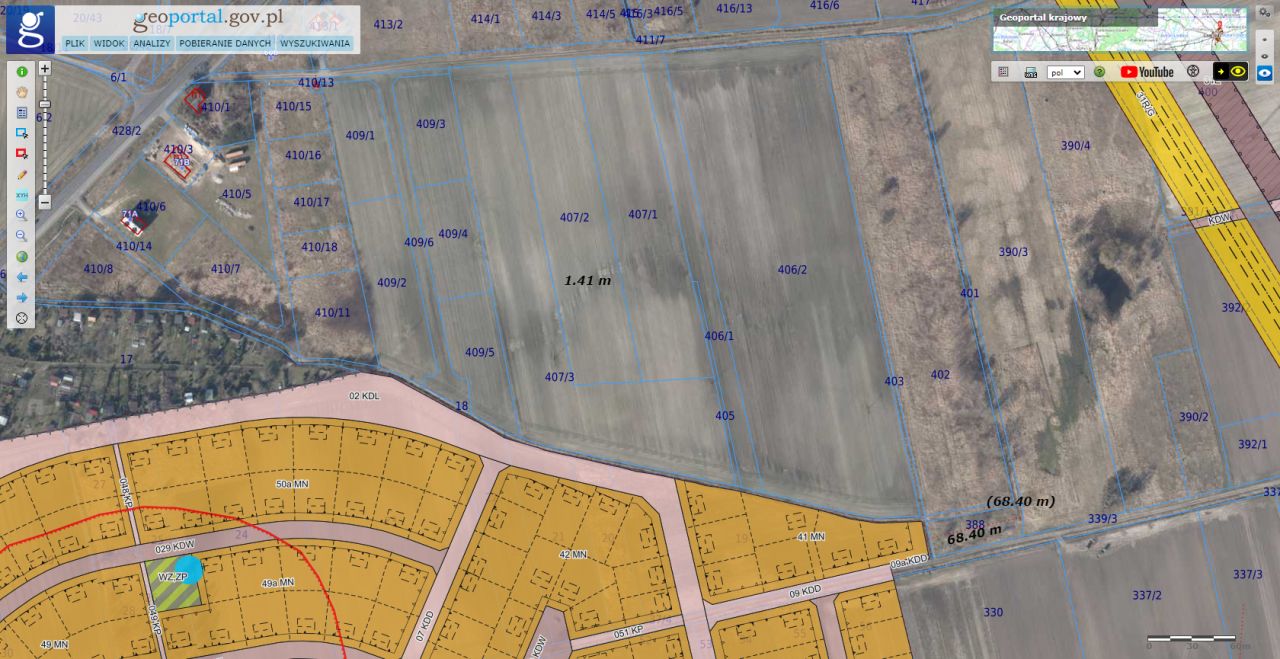The image size is (1280, 659).
Task: Select the hand pan tool
Action: point(21,92)
